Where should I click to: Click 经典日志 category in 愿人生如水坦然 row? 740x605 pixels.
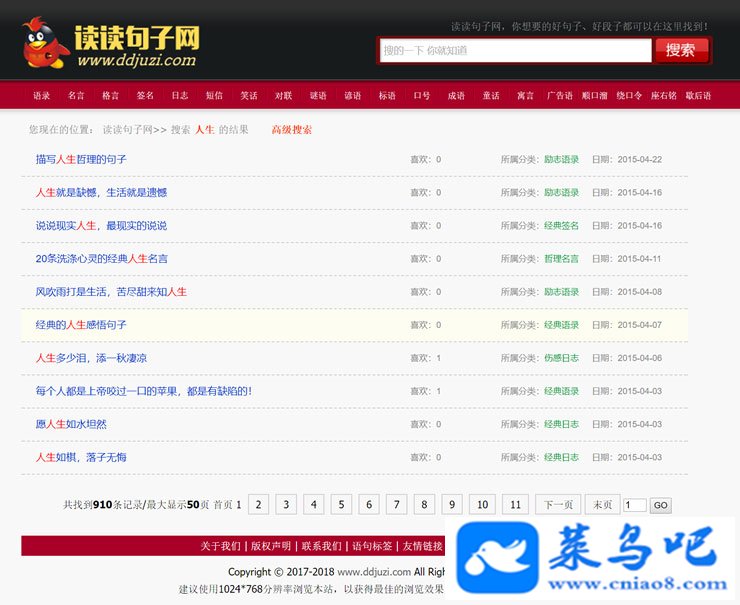[x=562, y=424]
